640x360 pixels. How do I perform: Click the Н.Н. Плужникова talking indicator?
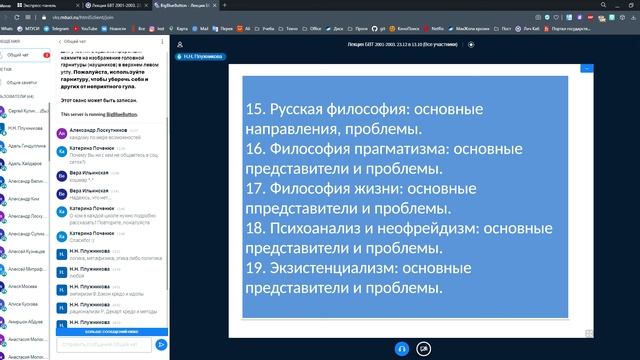point(200,57)
